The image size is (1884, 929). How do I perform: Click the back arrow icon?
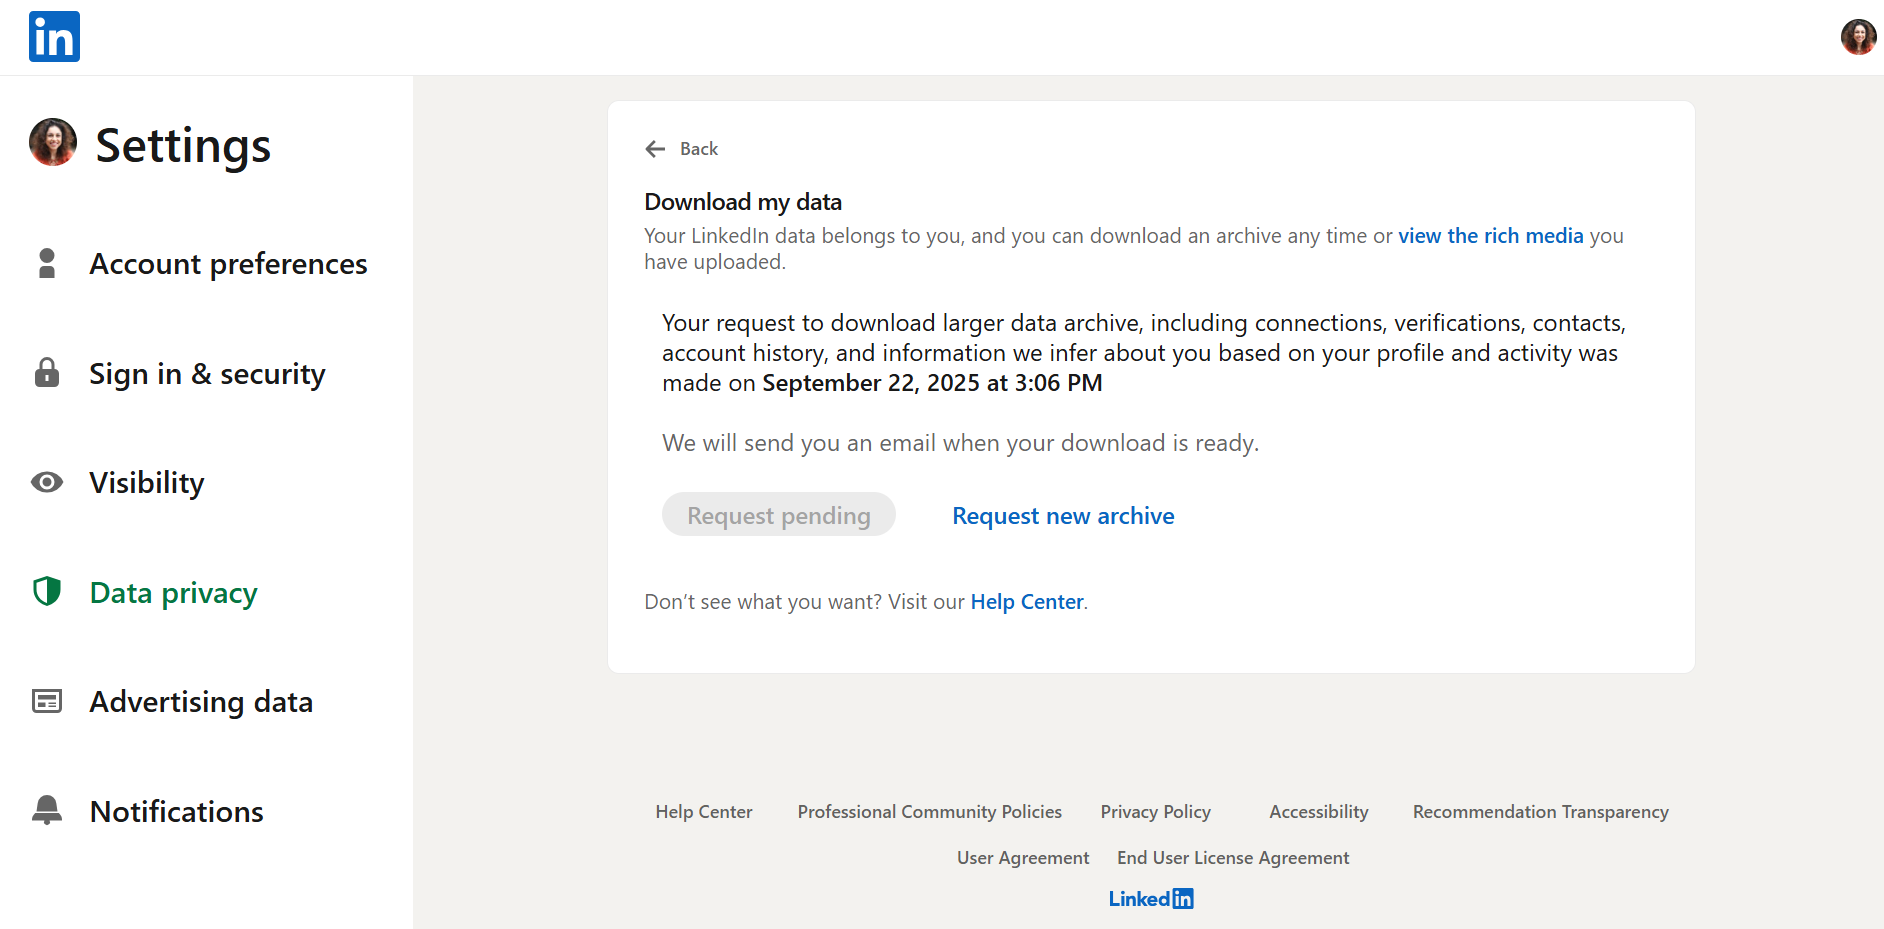pyautogui.click(x=655, y=149)
